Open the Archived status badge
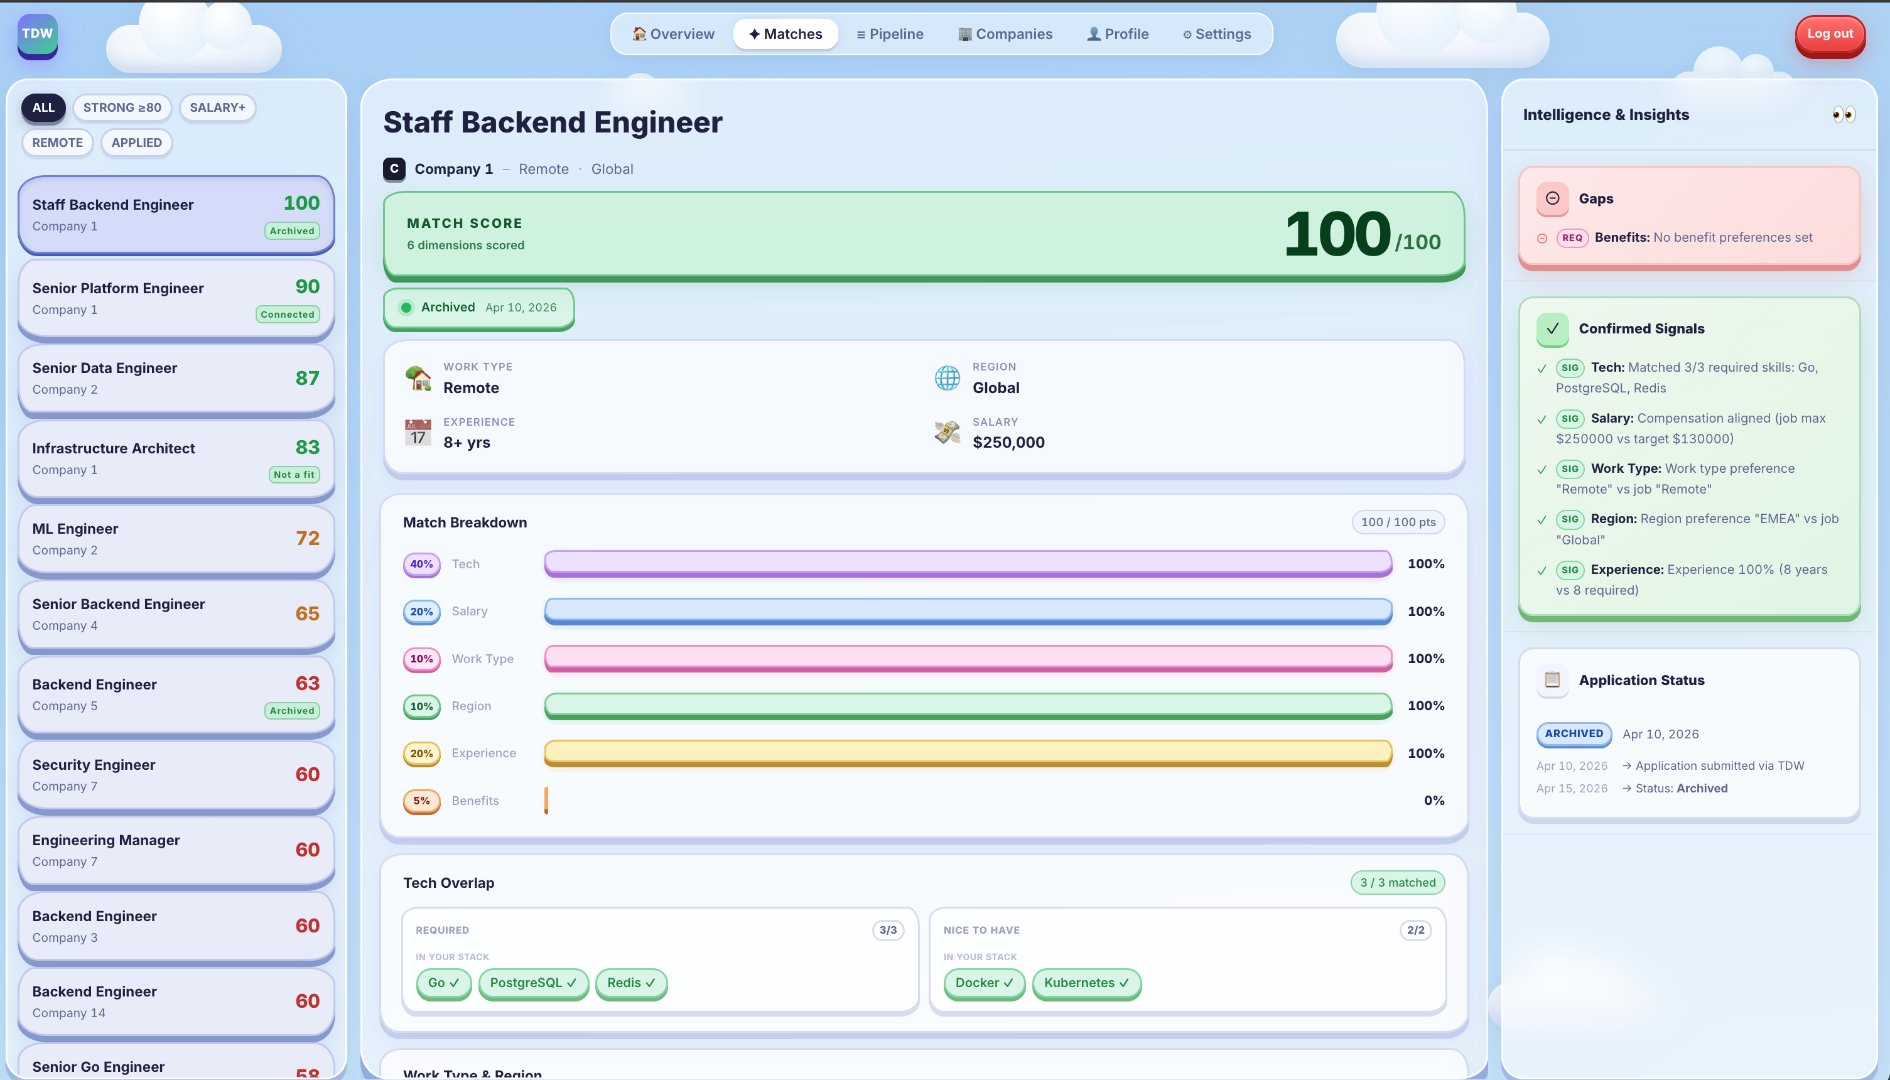 (x=478, y=308)
